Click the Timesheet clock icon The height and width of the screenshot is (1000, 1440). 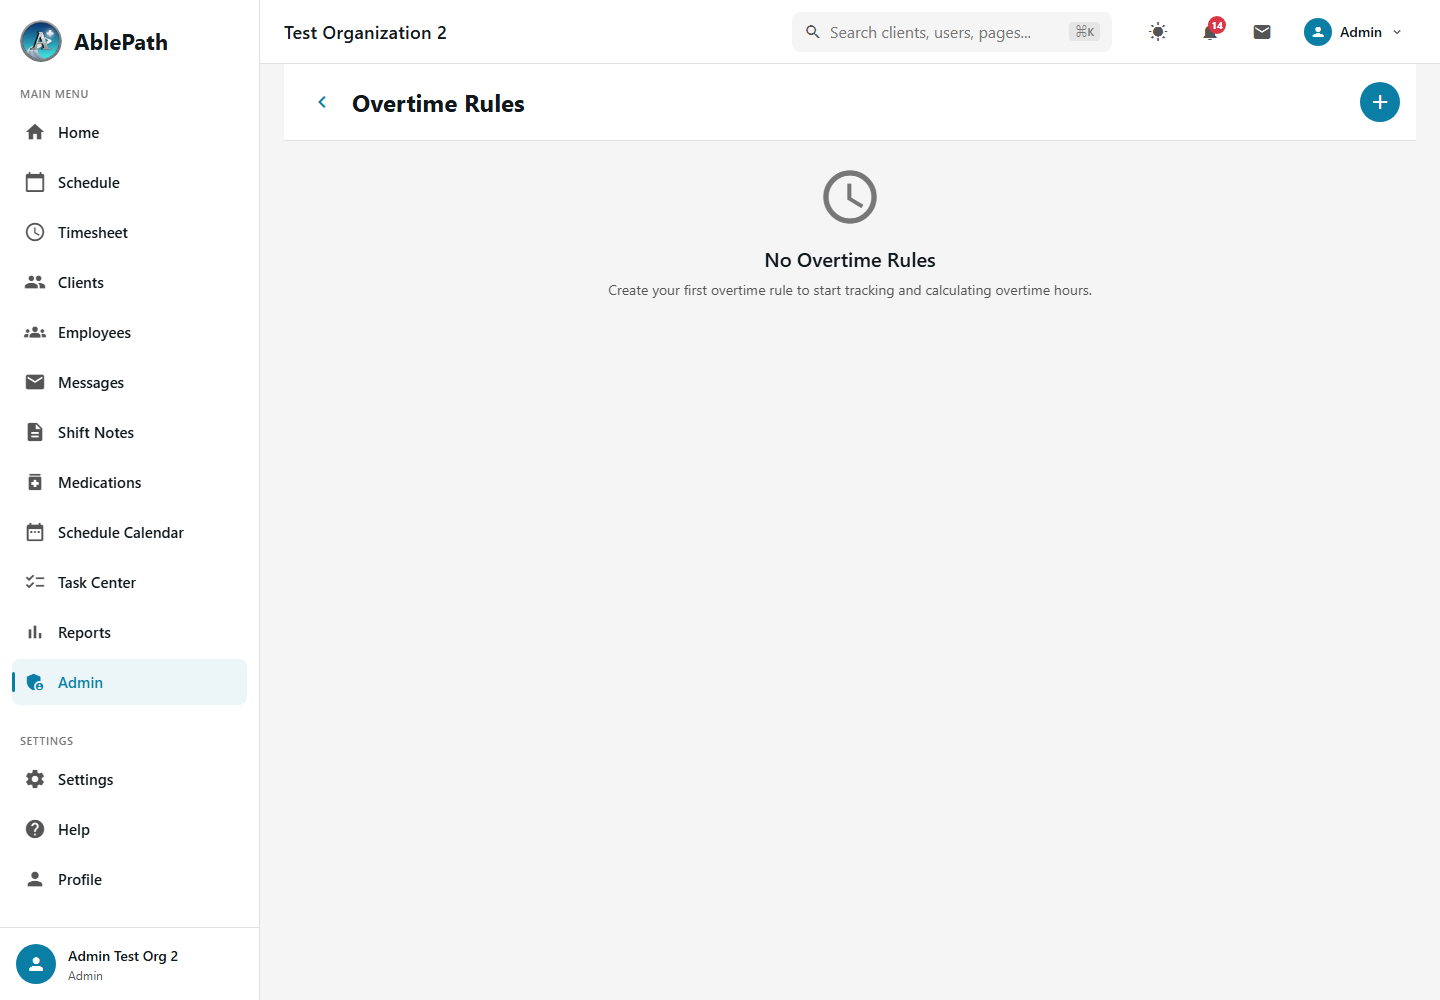click(35, 232)
